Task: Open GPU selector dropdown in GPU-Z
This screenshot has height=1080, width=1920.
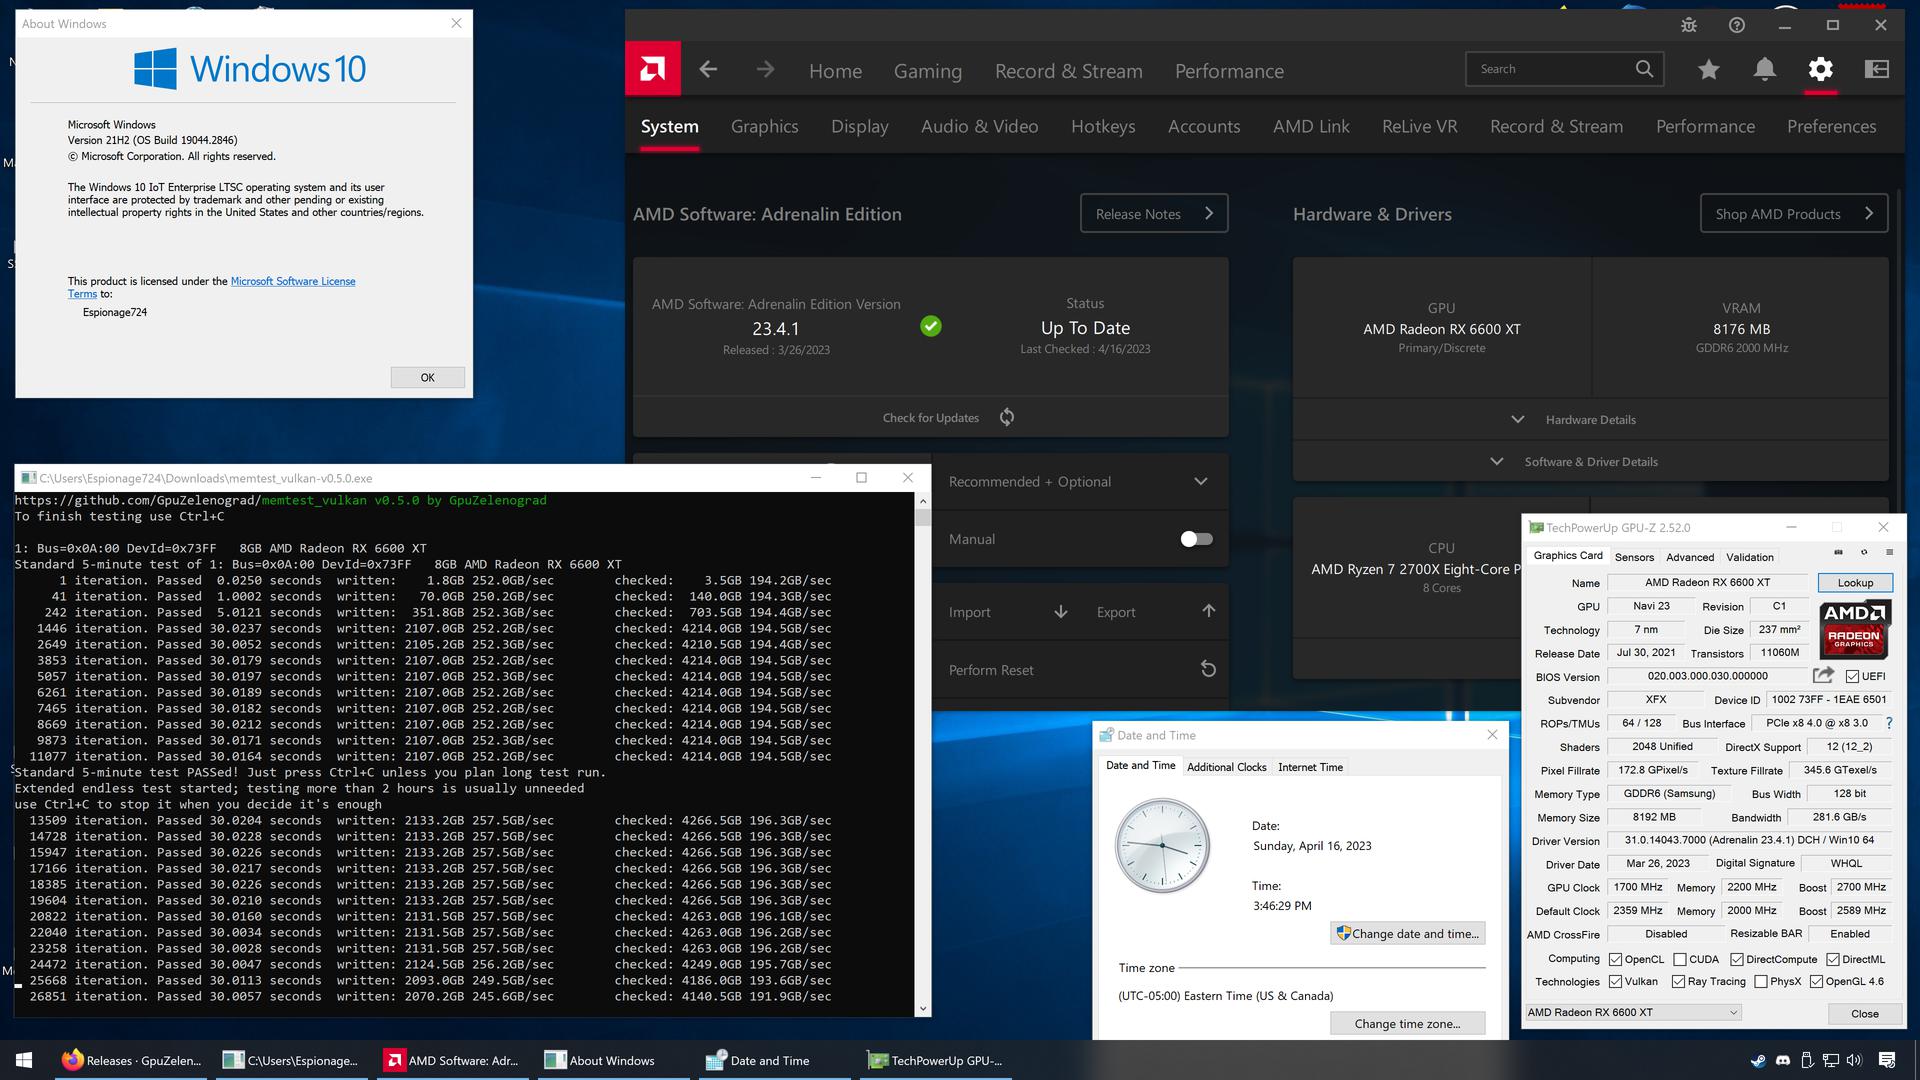Action: 1634,1012
